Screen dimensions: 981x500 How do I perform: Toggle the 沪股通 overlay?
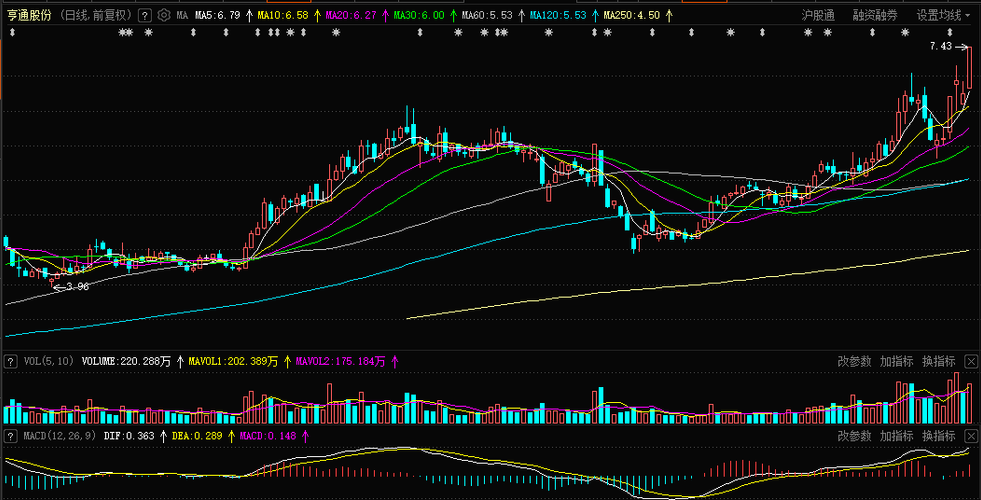(818, 15)
